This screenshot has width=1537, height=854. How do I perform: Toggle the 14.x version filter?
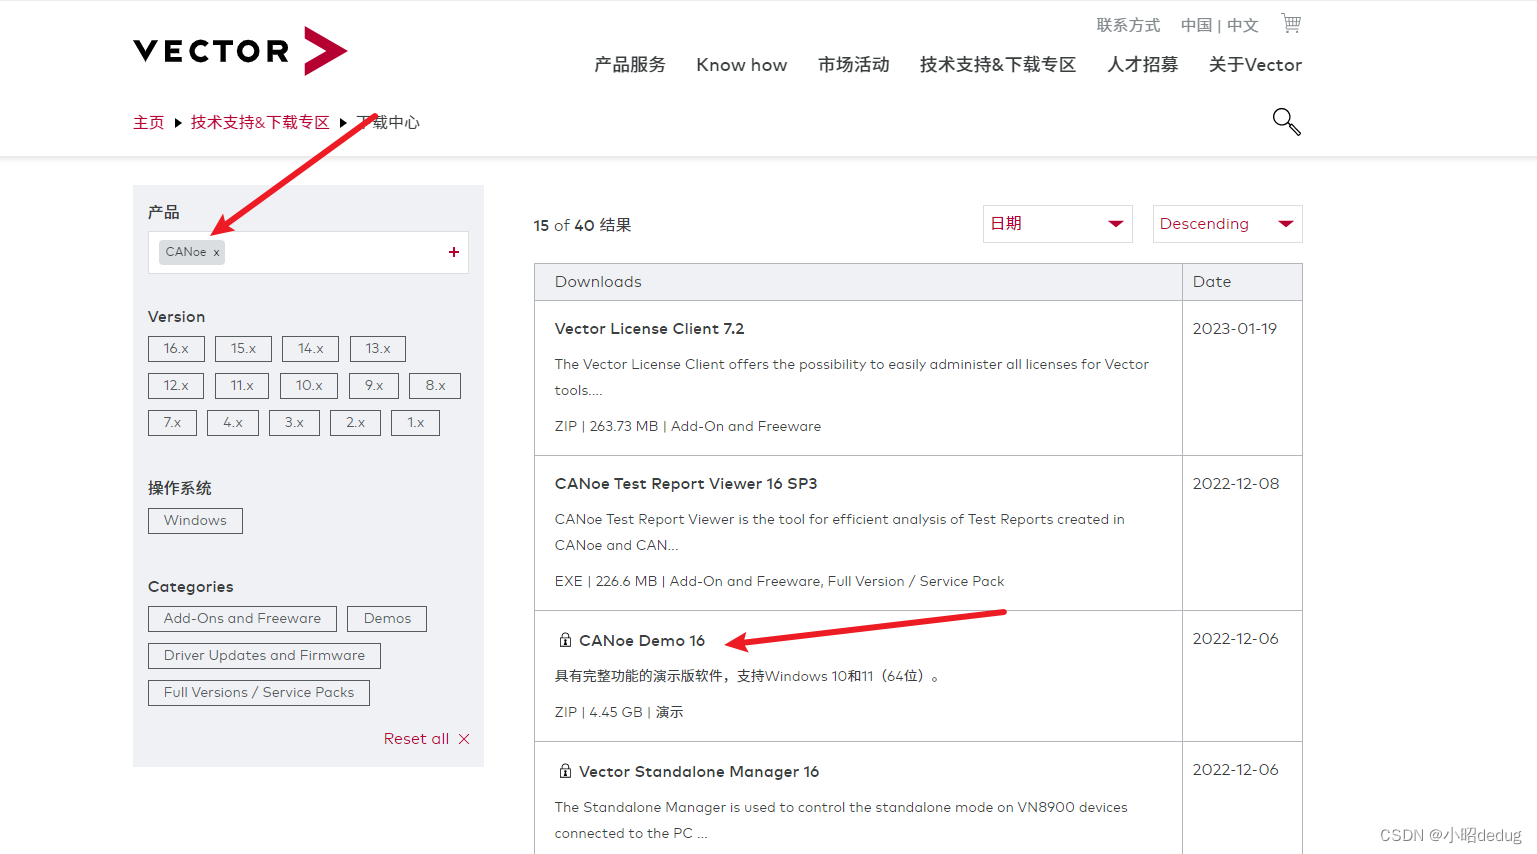pyautogui.click(x=310, y=349)
